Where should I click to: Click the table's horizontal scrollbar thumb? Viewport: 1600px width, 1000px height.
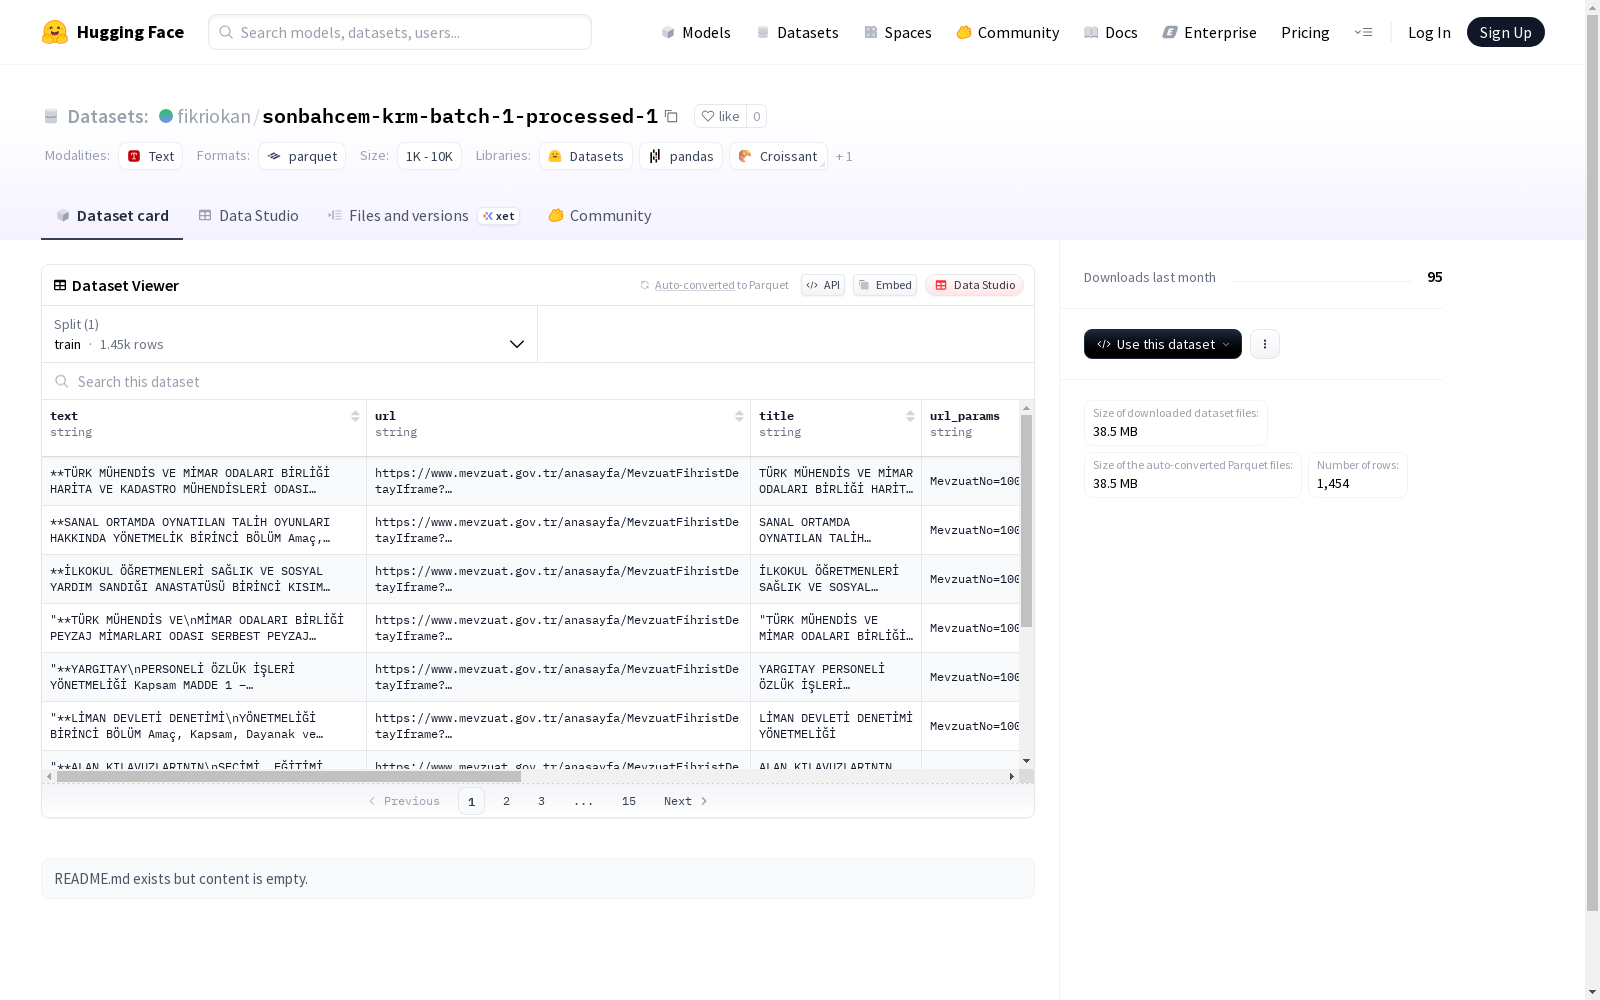[x=289, y=776]
